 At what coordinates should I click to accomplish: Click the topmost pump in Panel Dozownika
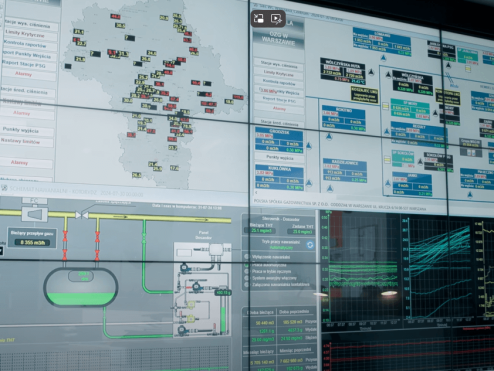coord(183,267)
